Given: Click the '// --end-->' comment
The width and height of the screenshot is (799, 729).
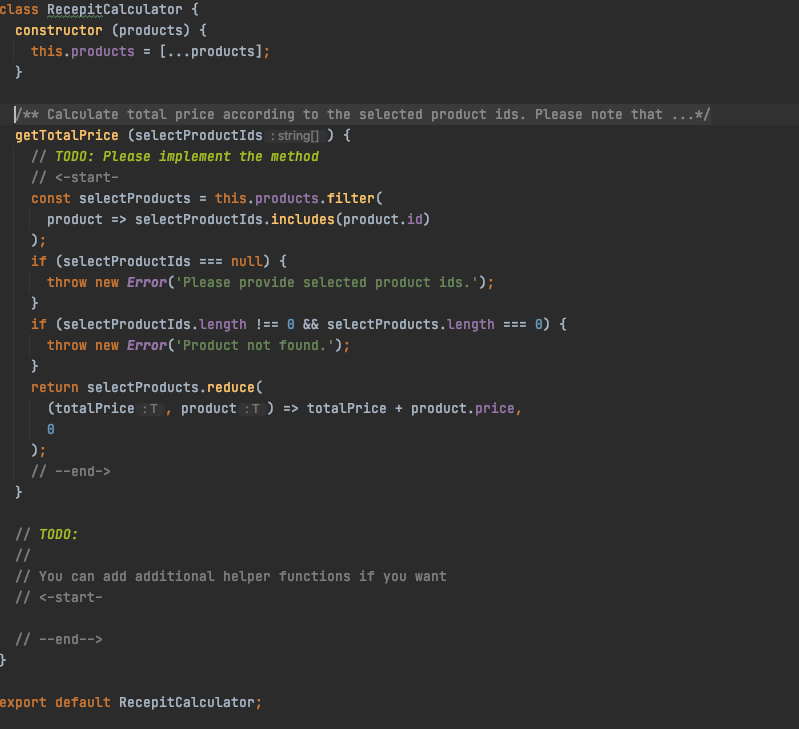Looking at the screenshot, I should [x=59, y=639].
